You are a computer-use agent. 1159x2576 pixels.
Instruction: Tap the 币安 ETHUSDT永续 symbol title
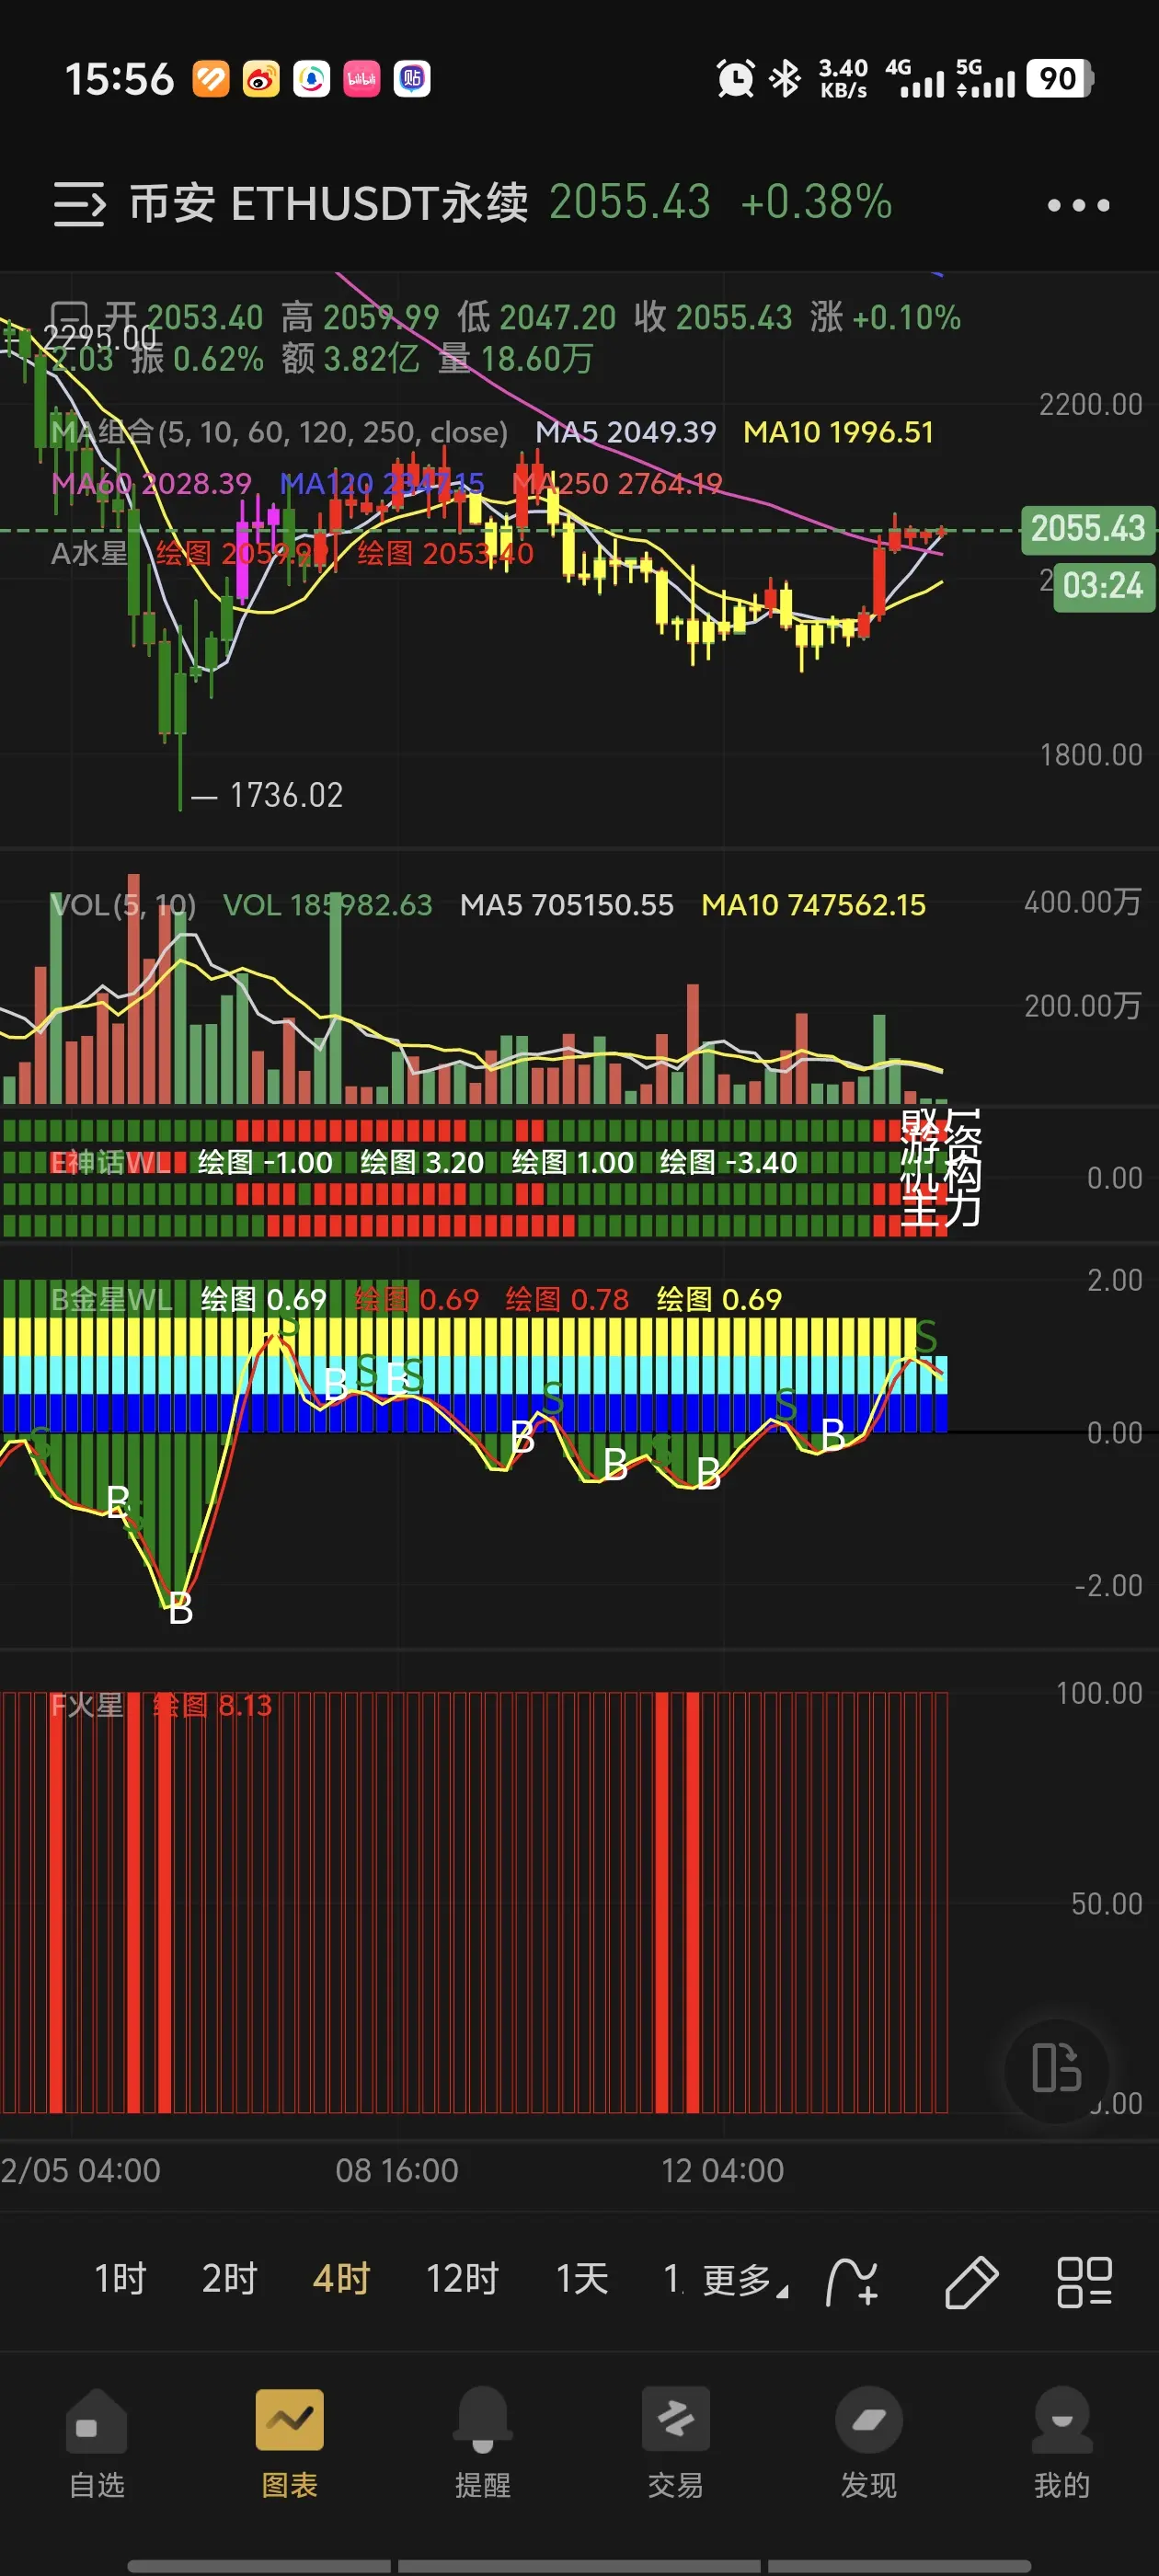click(329, 203)
